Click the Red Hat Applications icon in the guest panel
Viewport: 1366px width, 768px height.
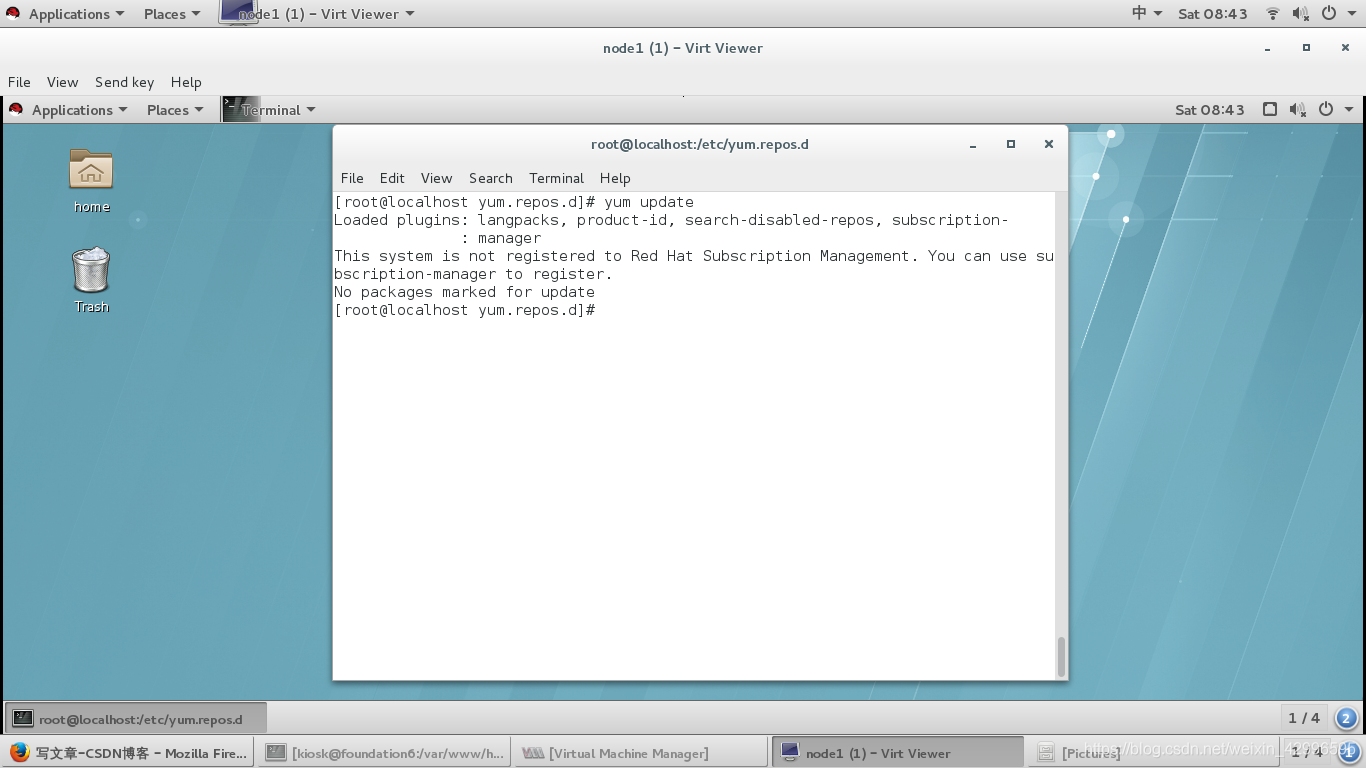pyautogui.click(x=14, y=110)
